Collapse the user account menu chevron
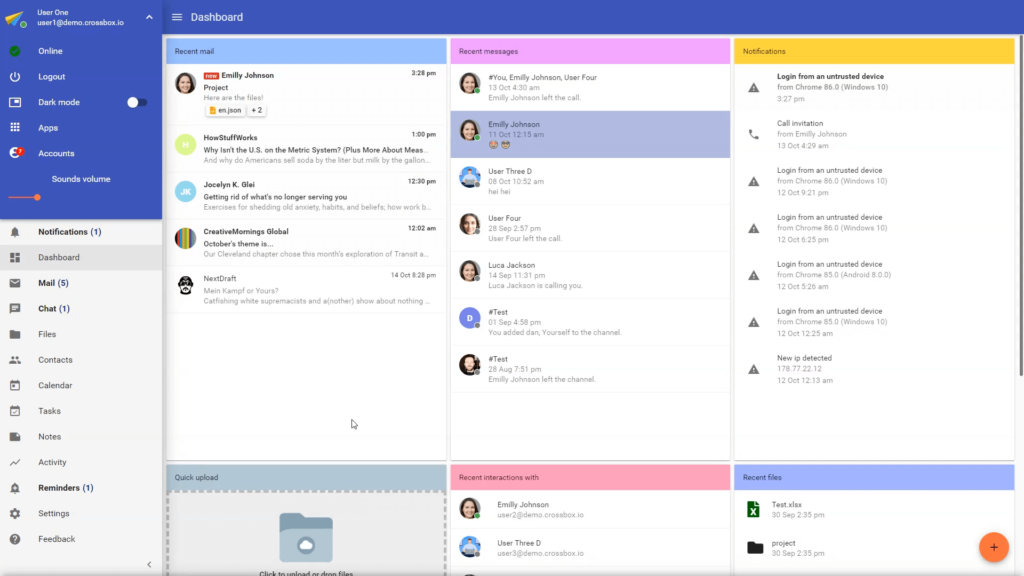 coord(149,17)
